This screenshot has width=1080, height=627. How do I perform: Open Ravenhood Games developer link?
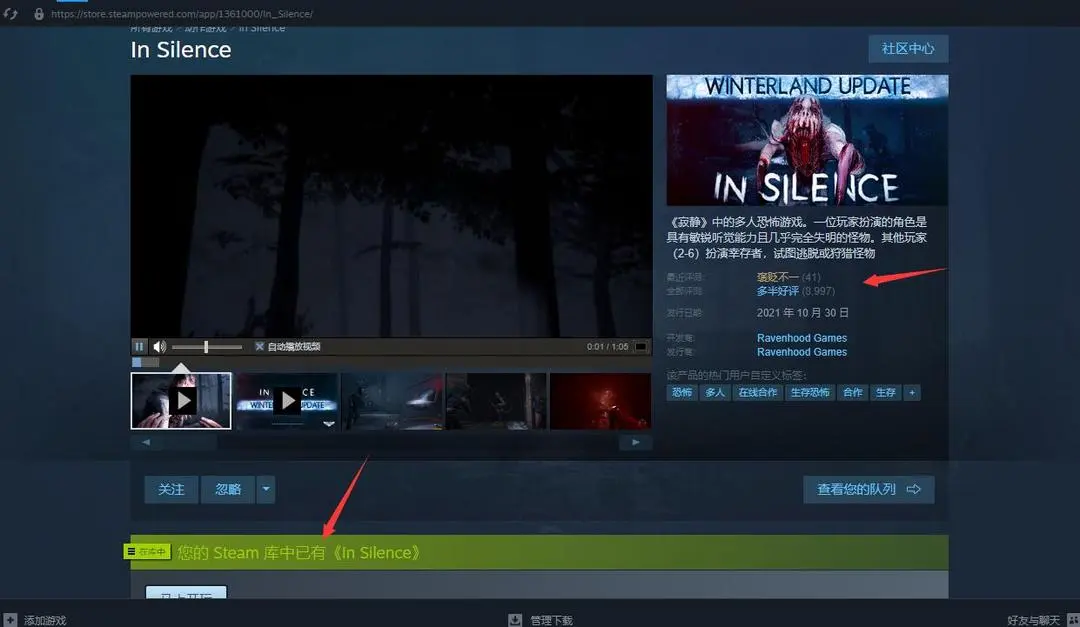801,338
